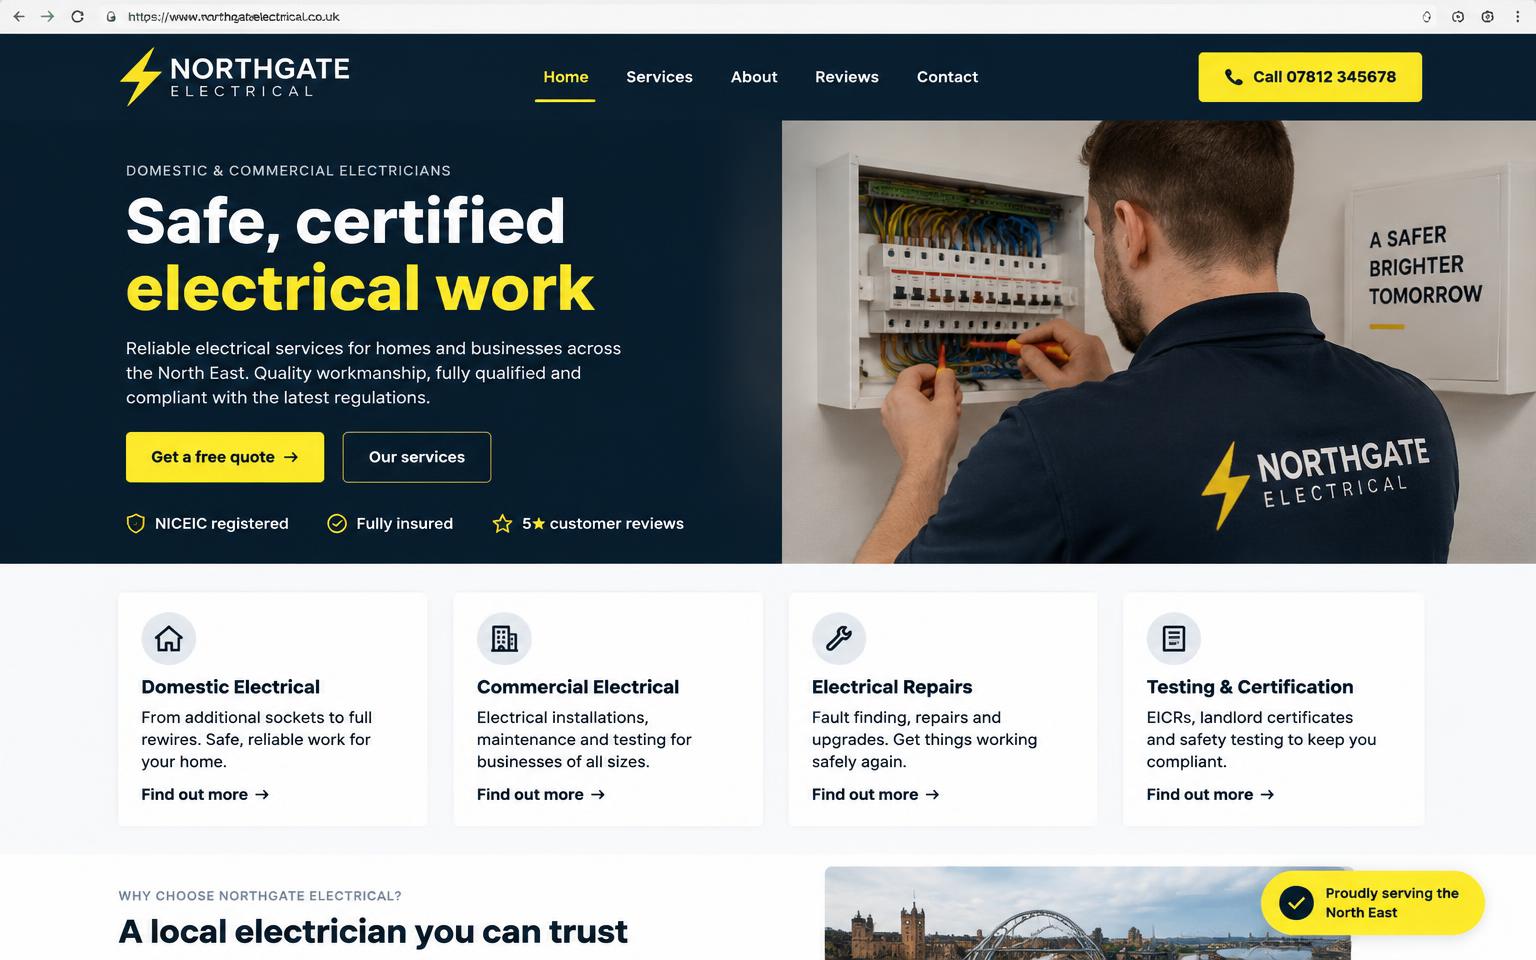This screenshot has height=960, width=1536.
Task: Click the wrench icon on Electrical Repairs card
Action: tap(839, 638)
